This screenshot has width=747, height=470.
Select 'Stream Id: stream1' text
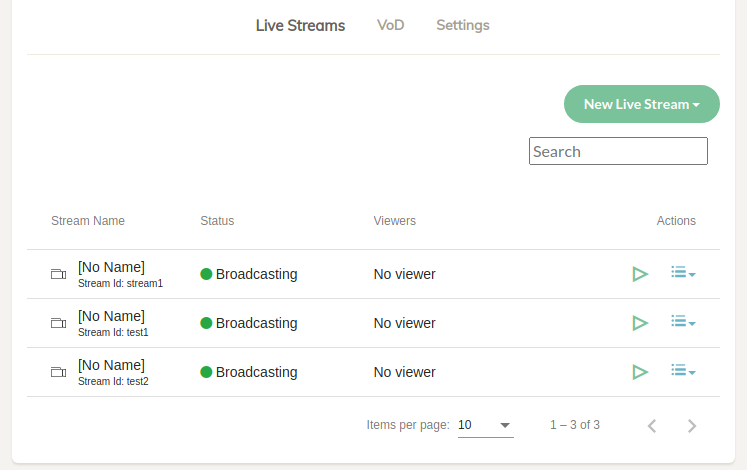click(121, 283)
